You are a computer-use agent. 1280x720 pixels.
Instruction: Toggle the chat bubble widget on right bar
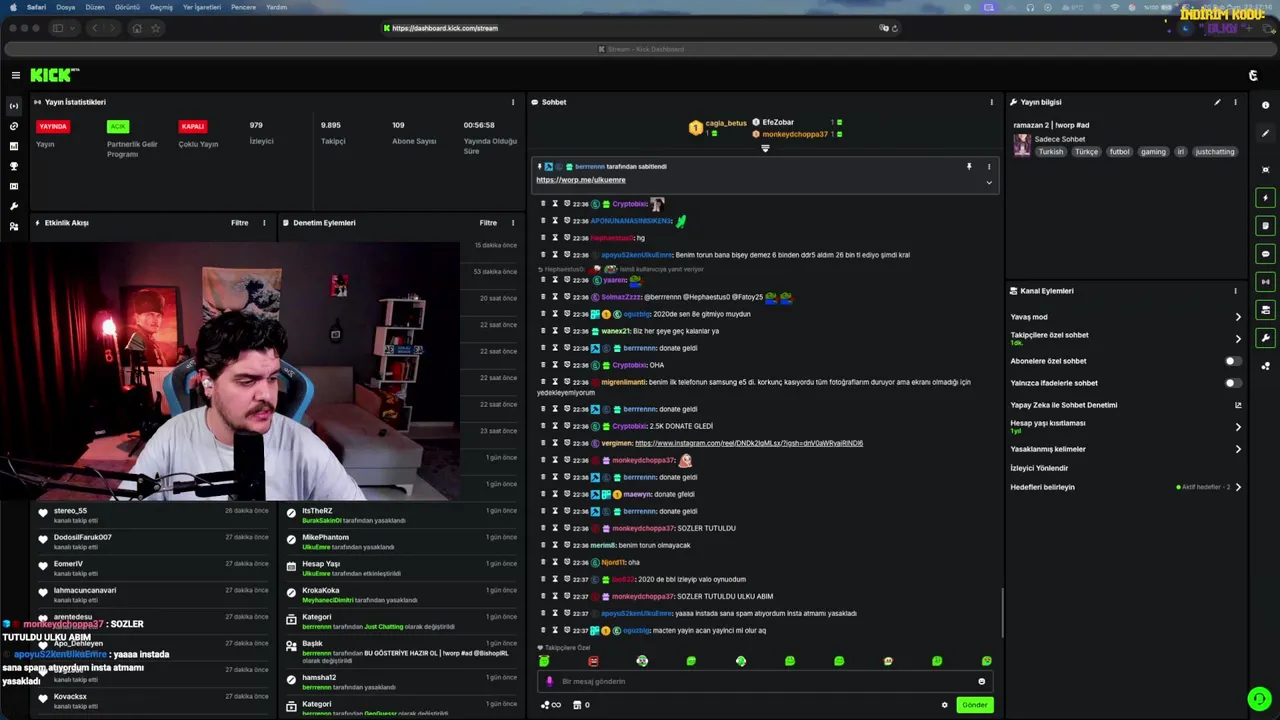pyautogui.click(x=1266, y=254)
